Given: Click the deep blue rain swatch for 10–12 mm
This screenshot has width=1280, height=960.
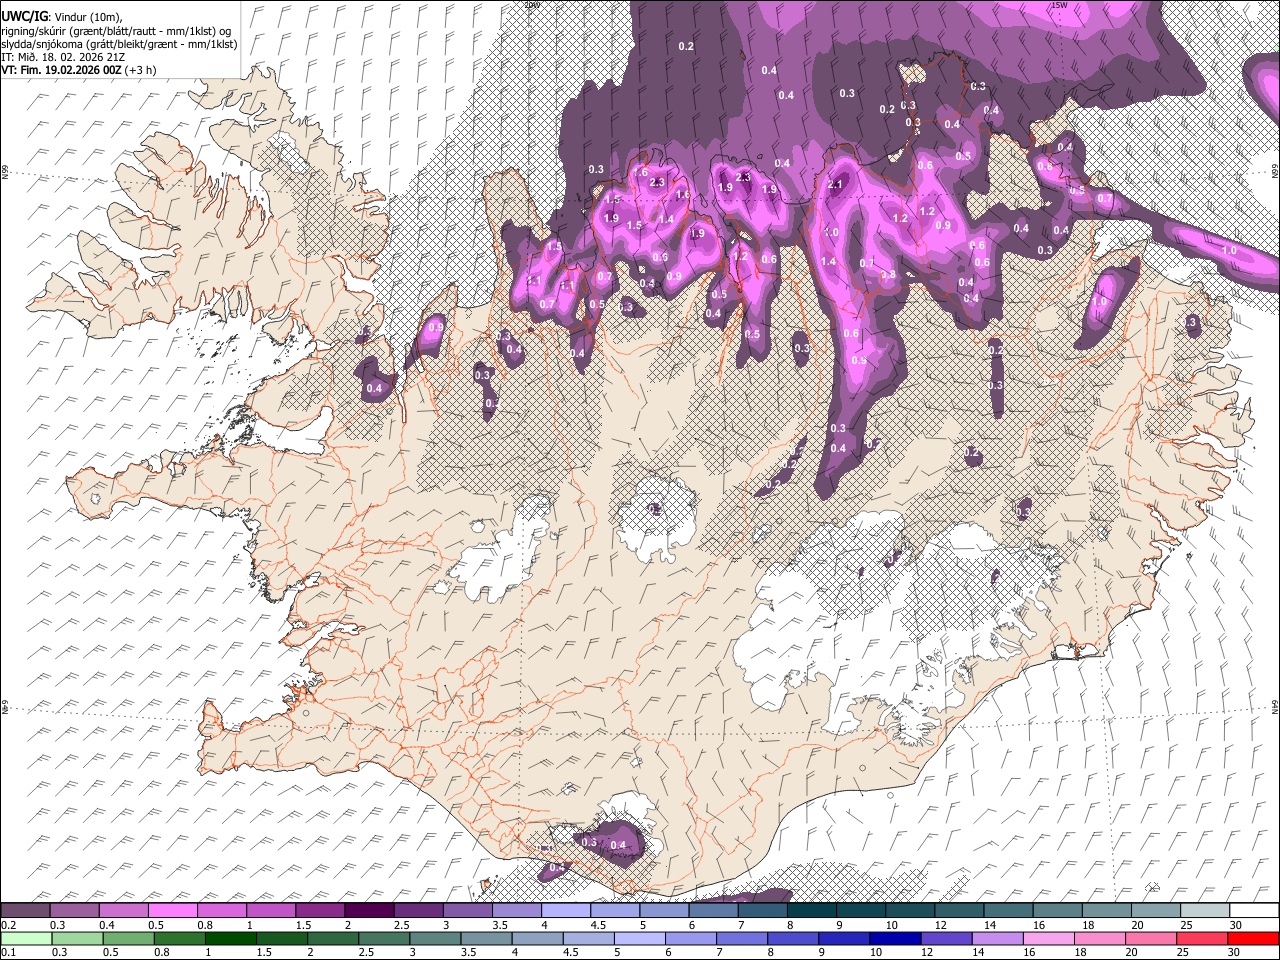Looking at the screenshot, I should point(896,939).
